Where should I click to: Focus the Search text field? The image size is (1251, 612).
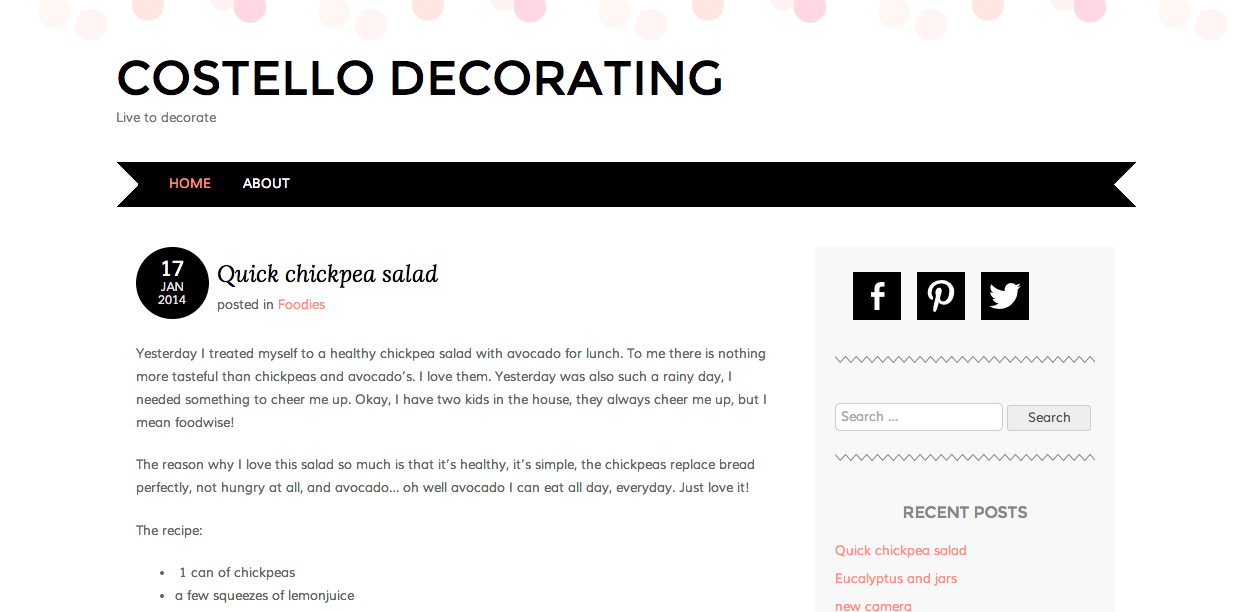919,417
